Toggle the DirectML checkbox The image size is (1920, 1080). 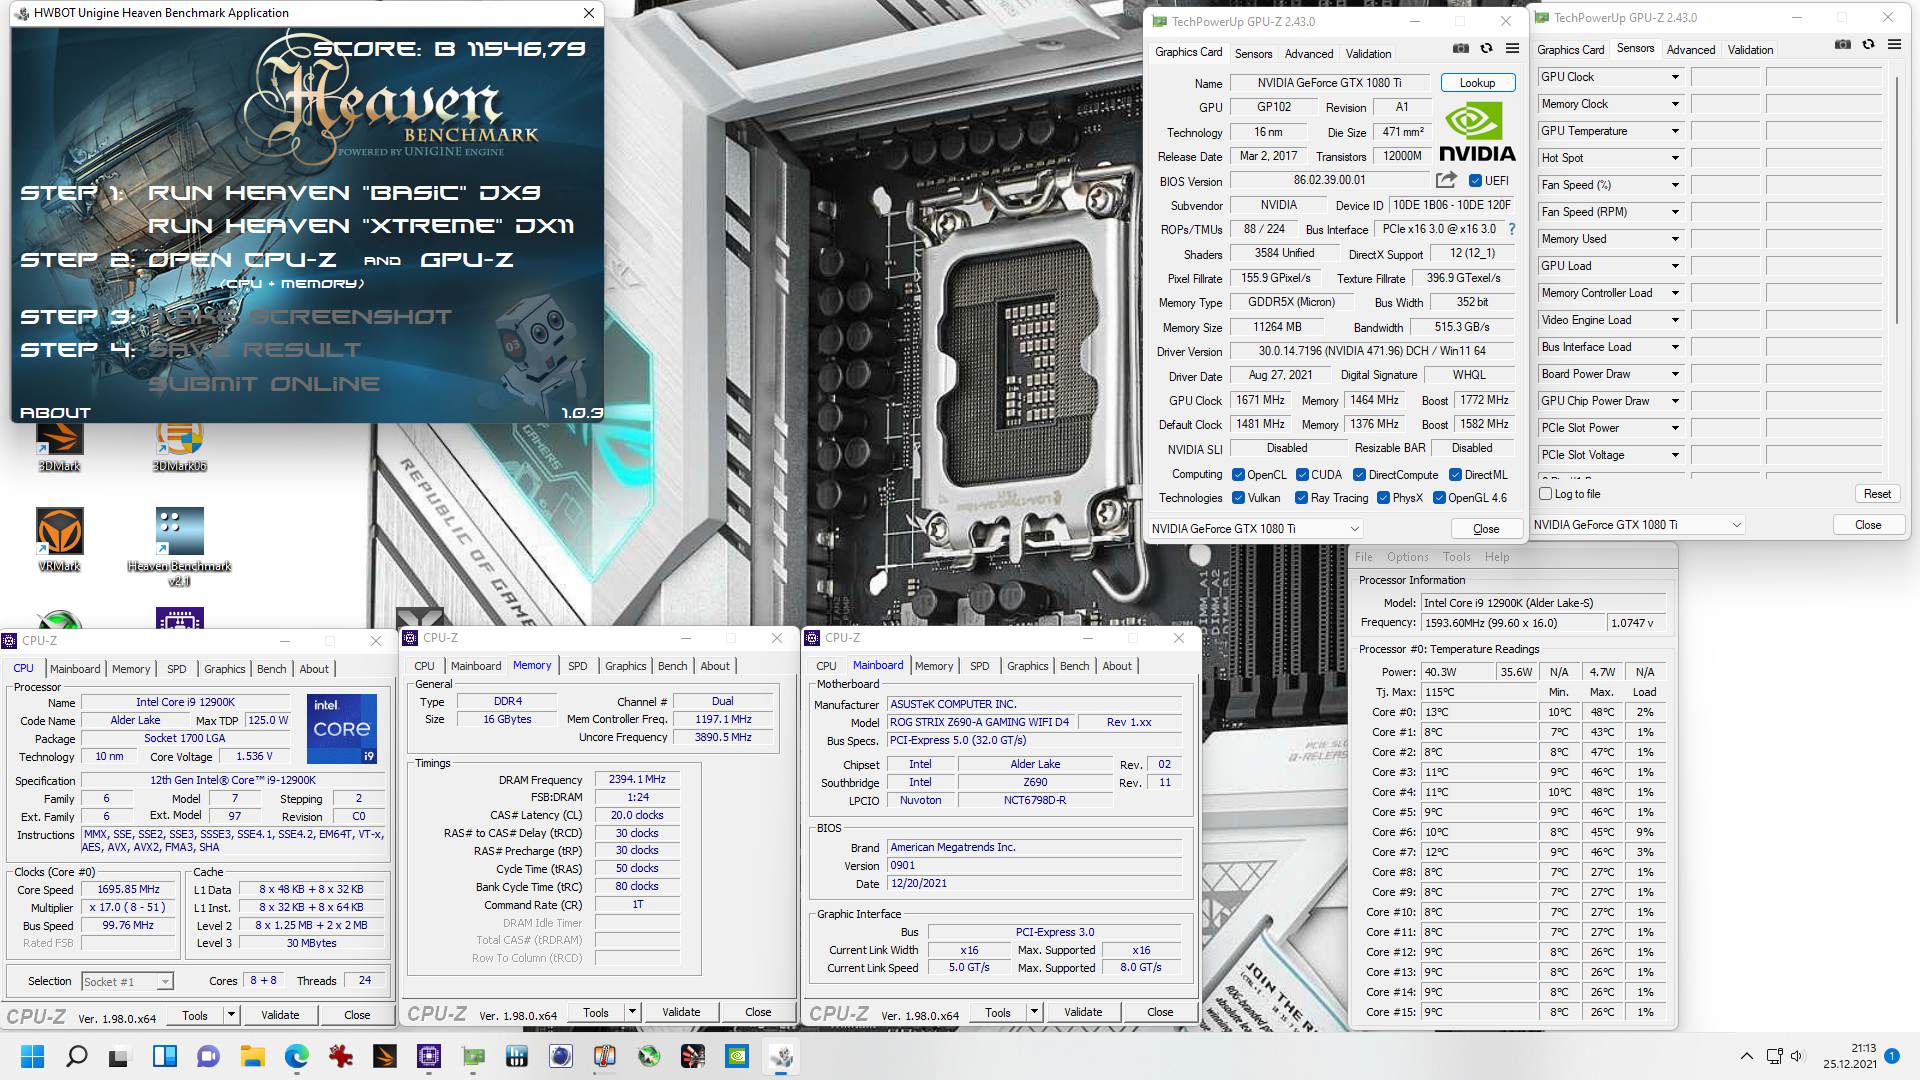pyautogui.click(x=1455, y=475)
